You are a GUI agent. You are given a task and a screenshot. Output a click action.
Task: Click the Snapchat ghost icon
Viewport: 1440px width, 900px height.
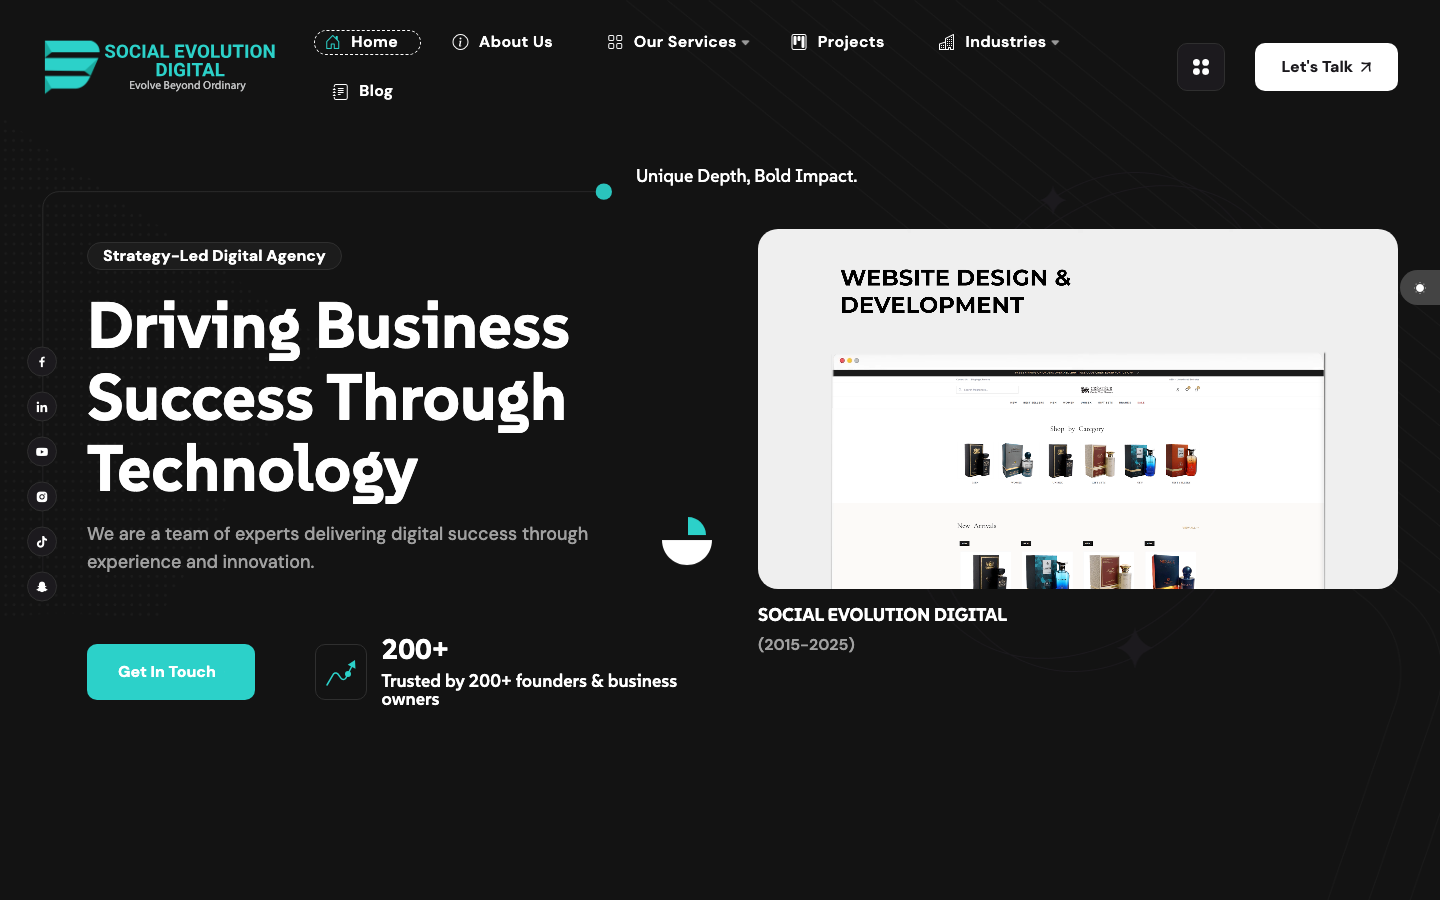click(x=42, y=587)
